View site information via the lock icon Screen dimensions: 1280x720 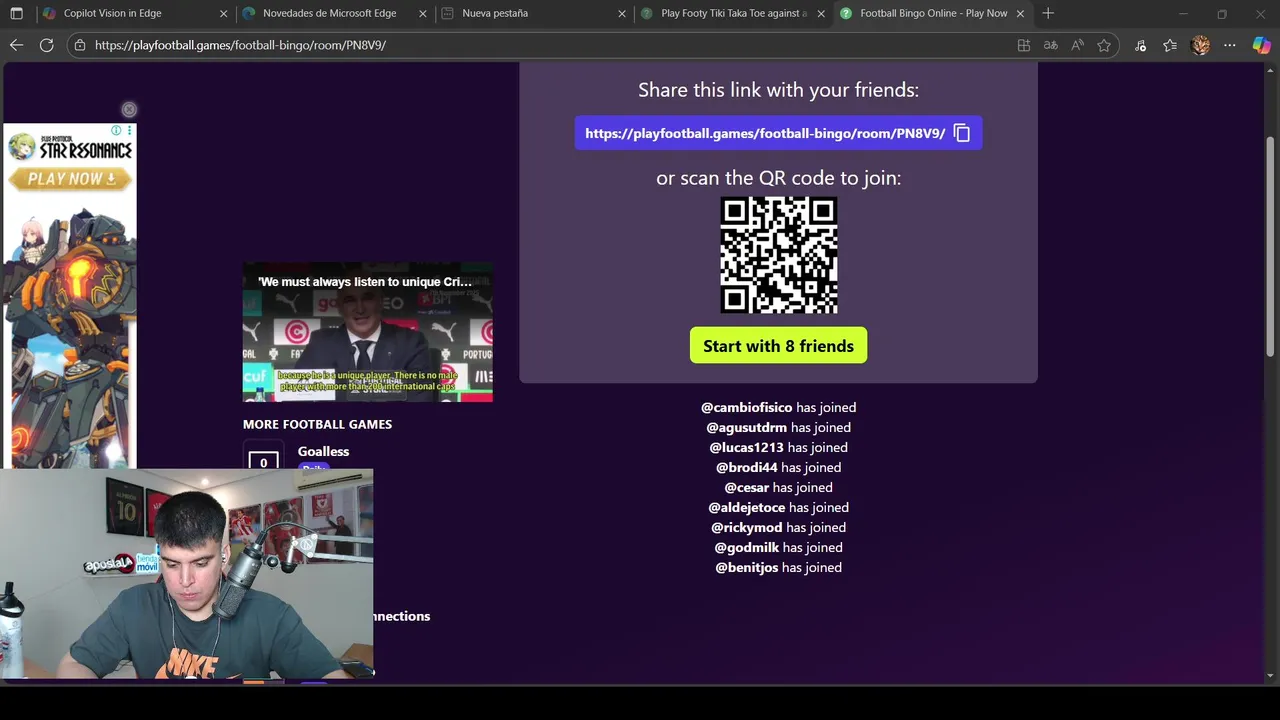tap(80, 45)
